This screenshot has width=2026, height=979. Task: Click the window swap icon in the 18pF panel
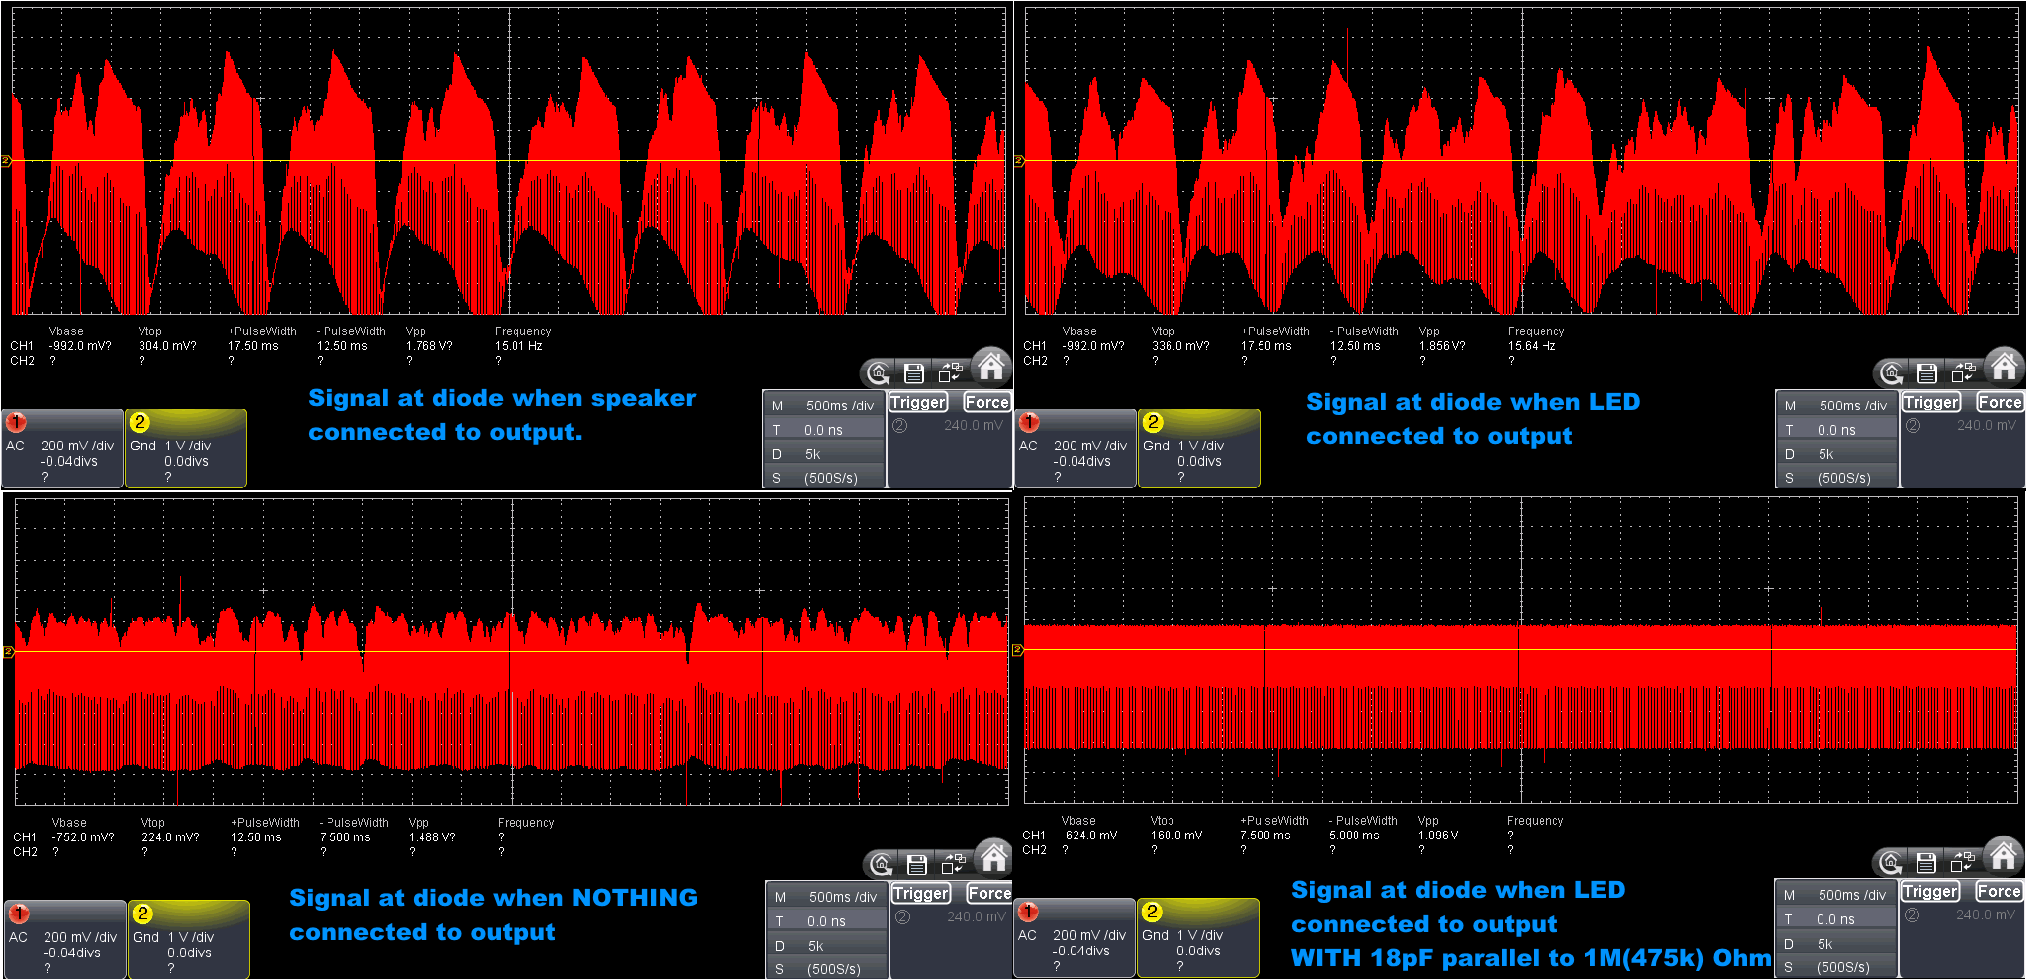1963,861
